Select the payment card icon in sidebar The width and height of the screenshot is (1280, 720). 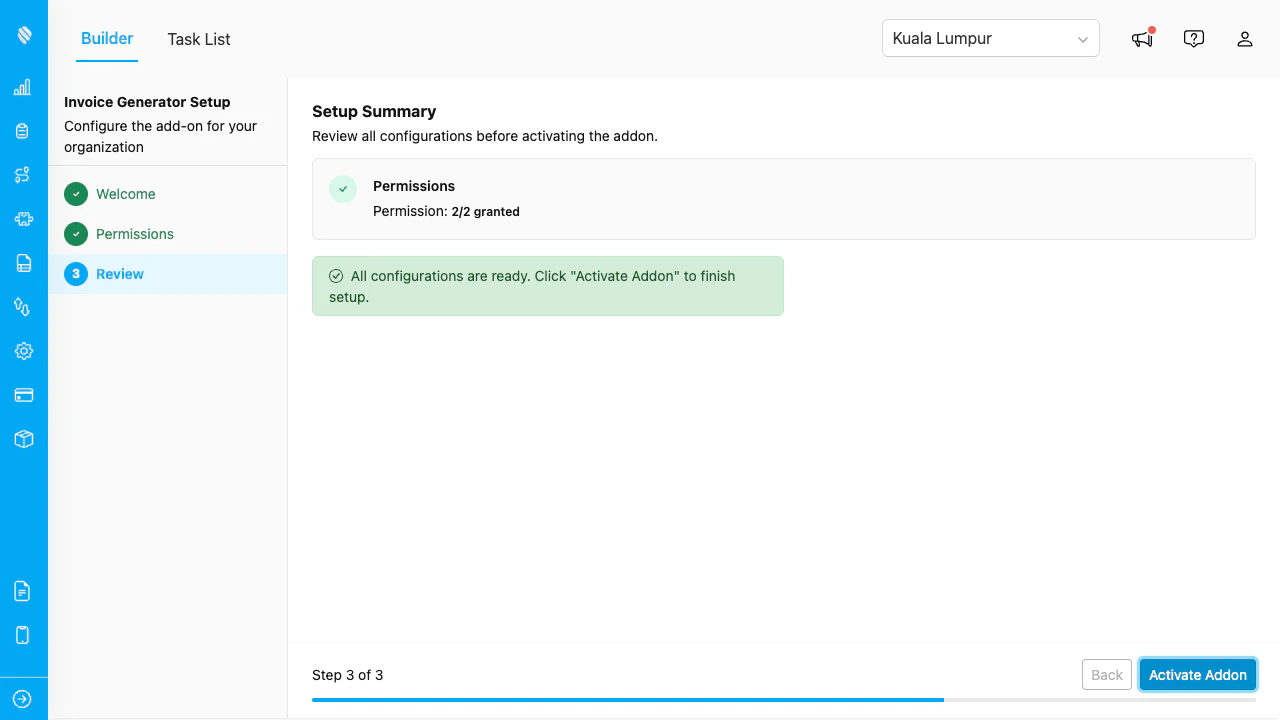click(22, 394)
